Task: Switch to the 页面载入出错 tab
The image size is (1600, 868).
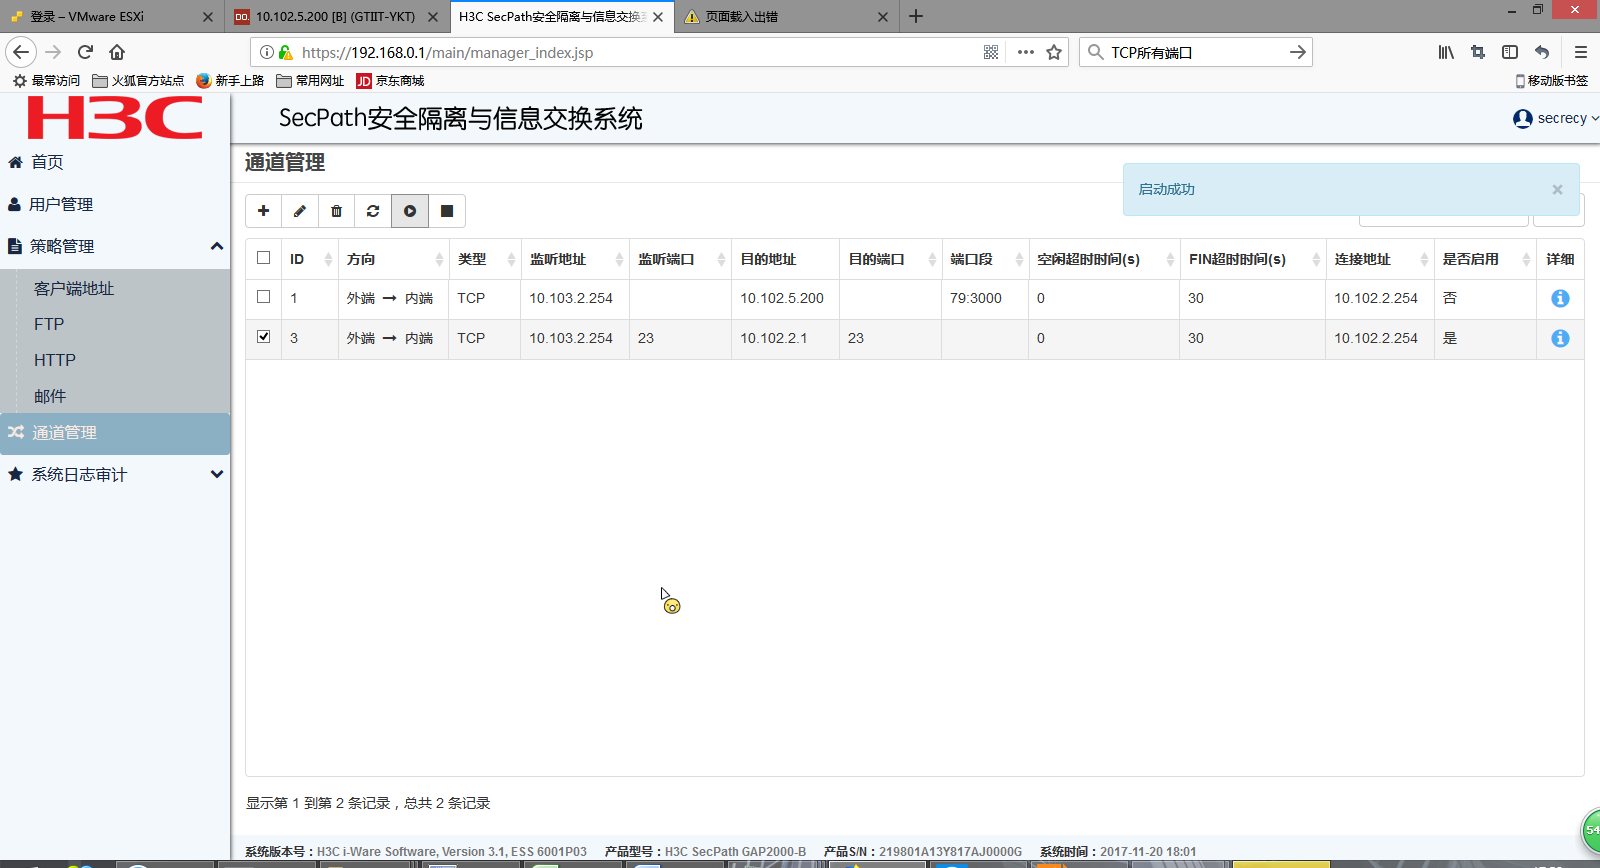Action: coord(787,16)
